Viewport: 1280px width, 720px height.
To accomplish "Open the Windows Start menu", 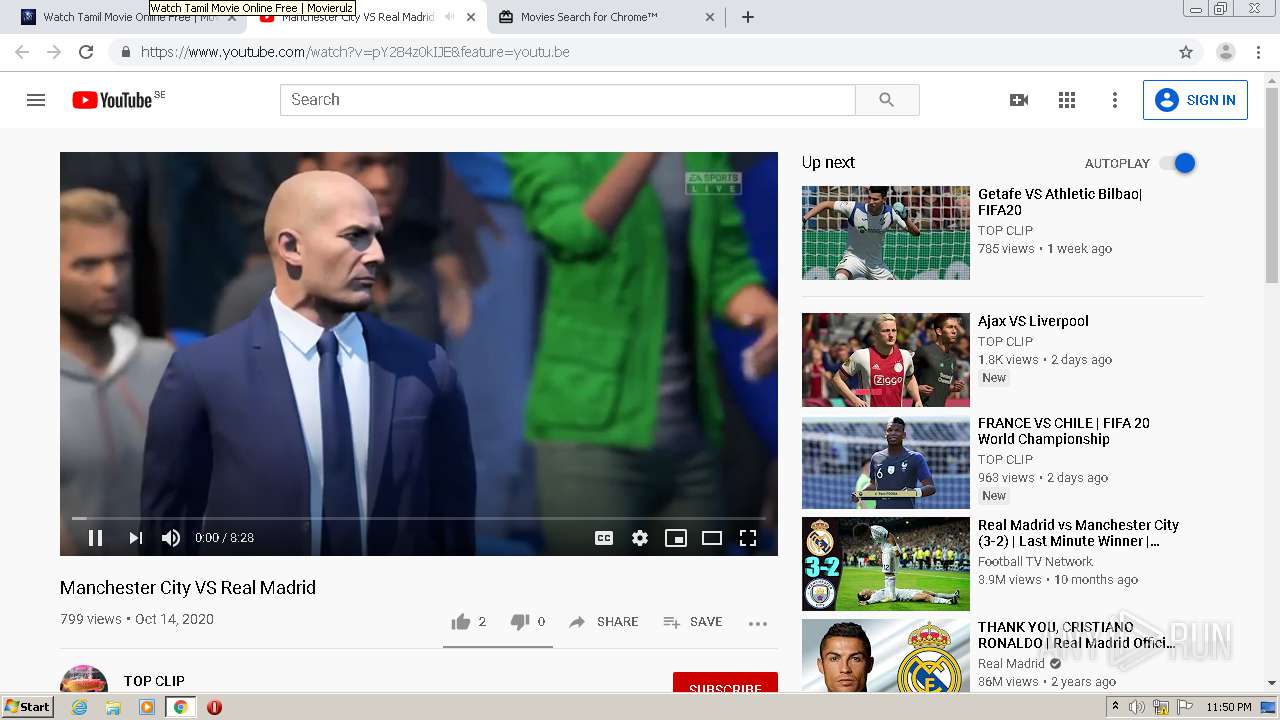I will (x=27, y=707).
